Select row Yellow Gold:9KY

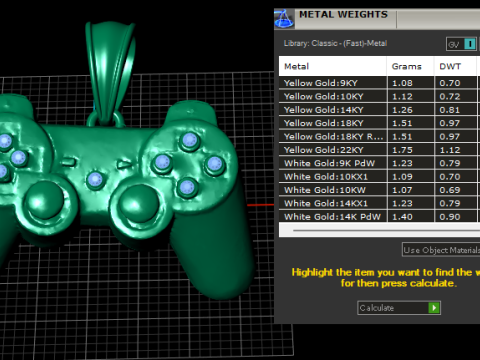pyautogui.click(x=379, y=83)
